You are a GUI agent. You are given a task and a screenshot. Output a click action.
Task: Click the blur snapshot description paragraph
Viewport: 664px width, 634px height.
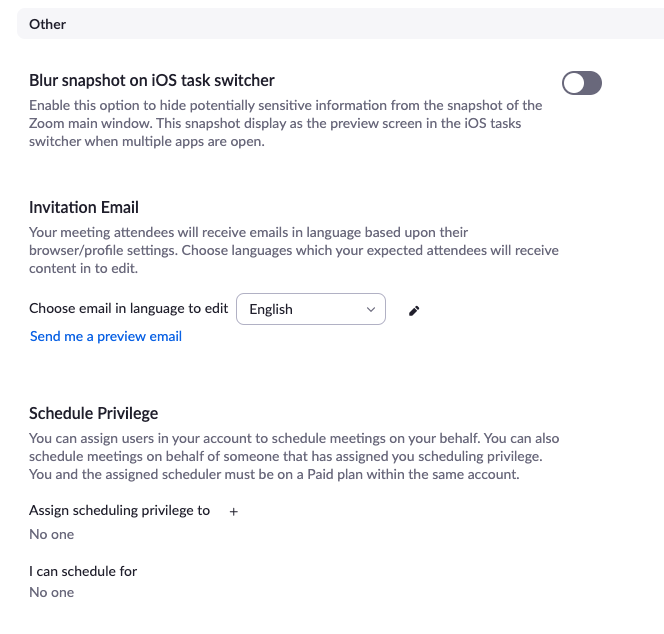pos(285,123)
